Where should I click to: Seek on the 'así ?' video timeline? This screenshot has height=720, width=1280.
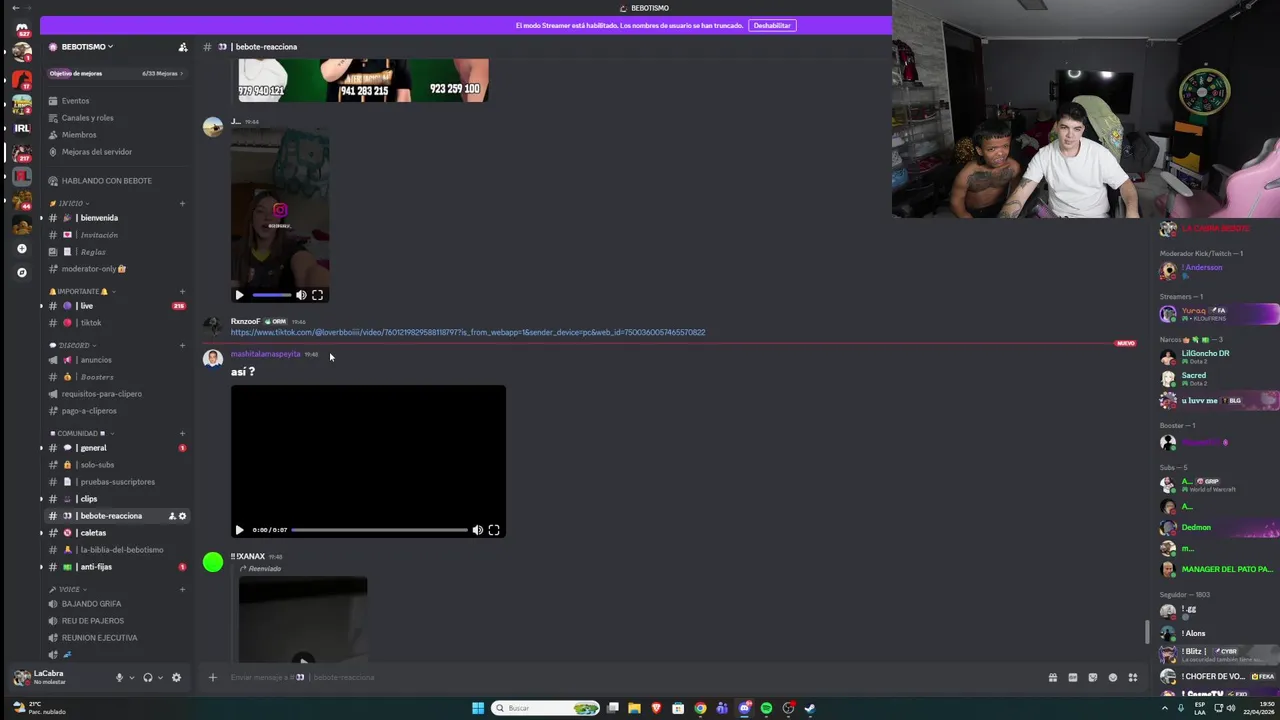click(x=380, y=530)
